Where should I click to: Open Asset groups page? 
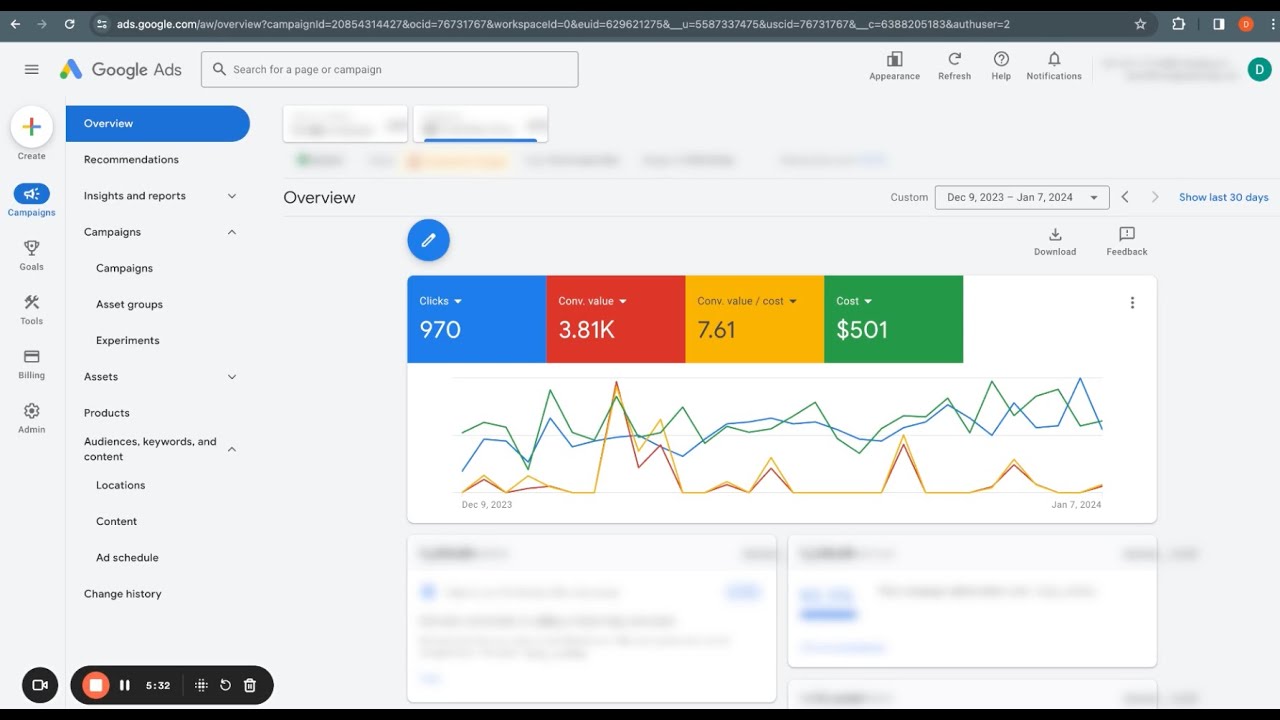129,304
